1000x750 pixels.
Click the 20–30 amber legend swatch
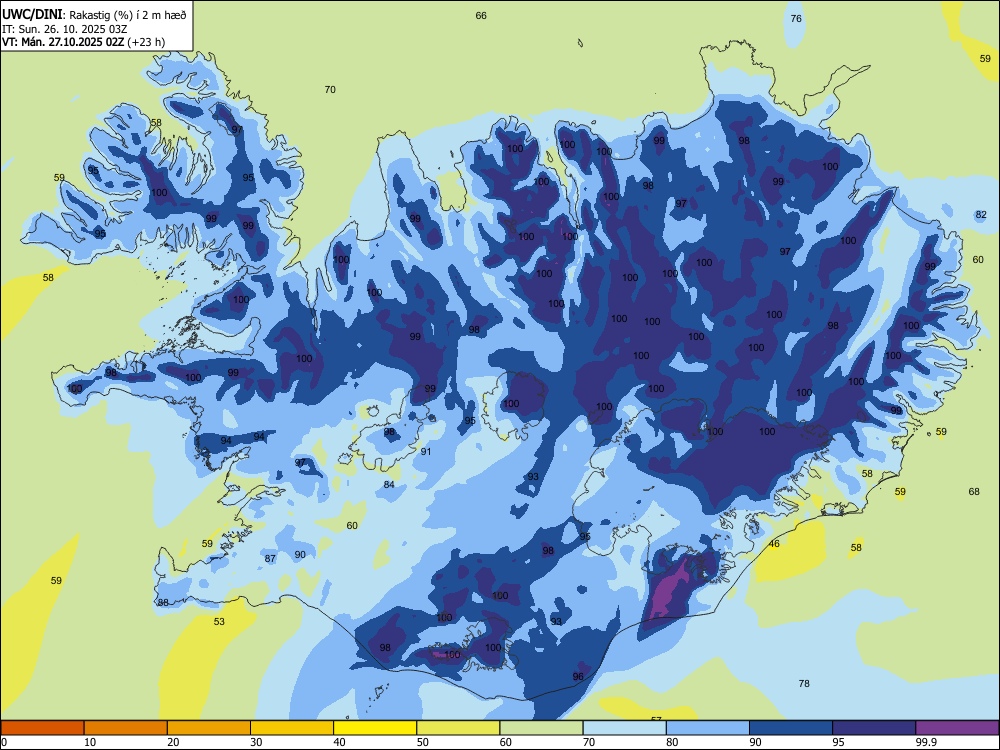tap(209, 728)
